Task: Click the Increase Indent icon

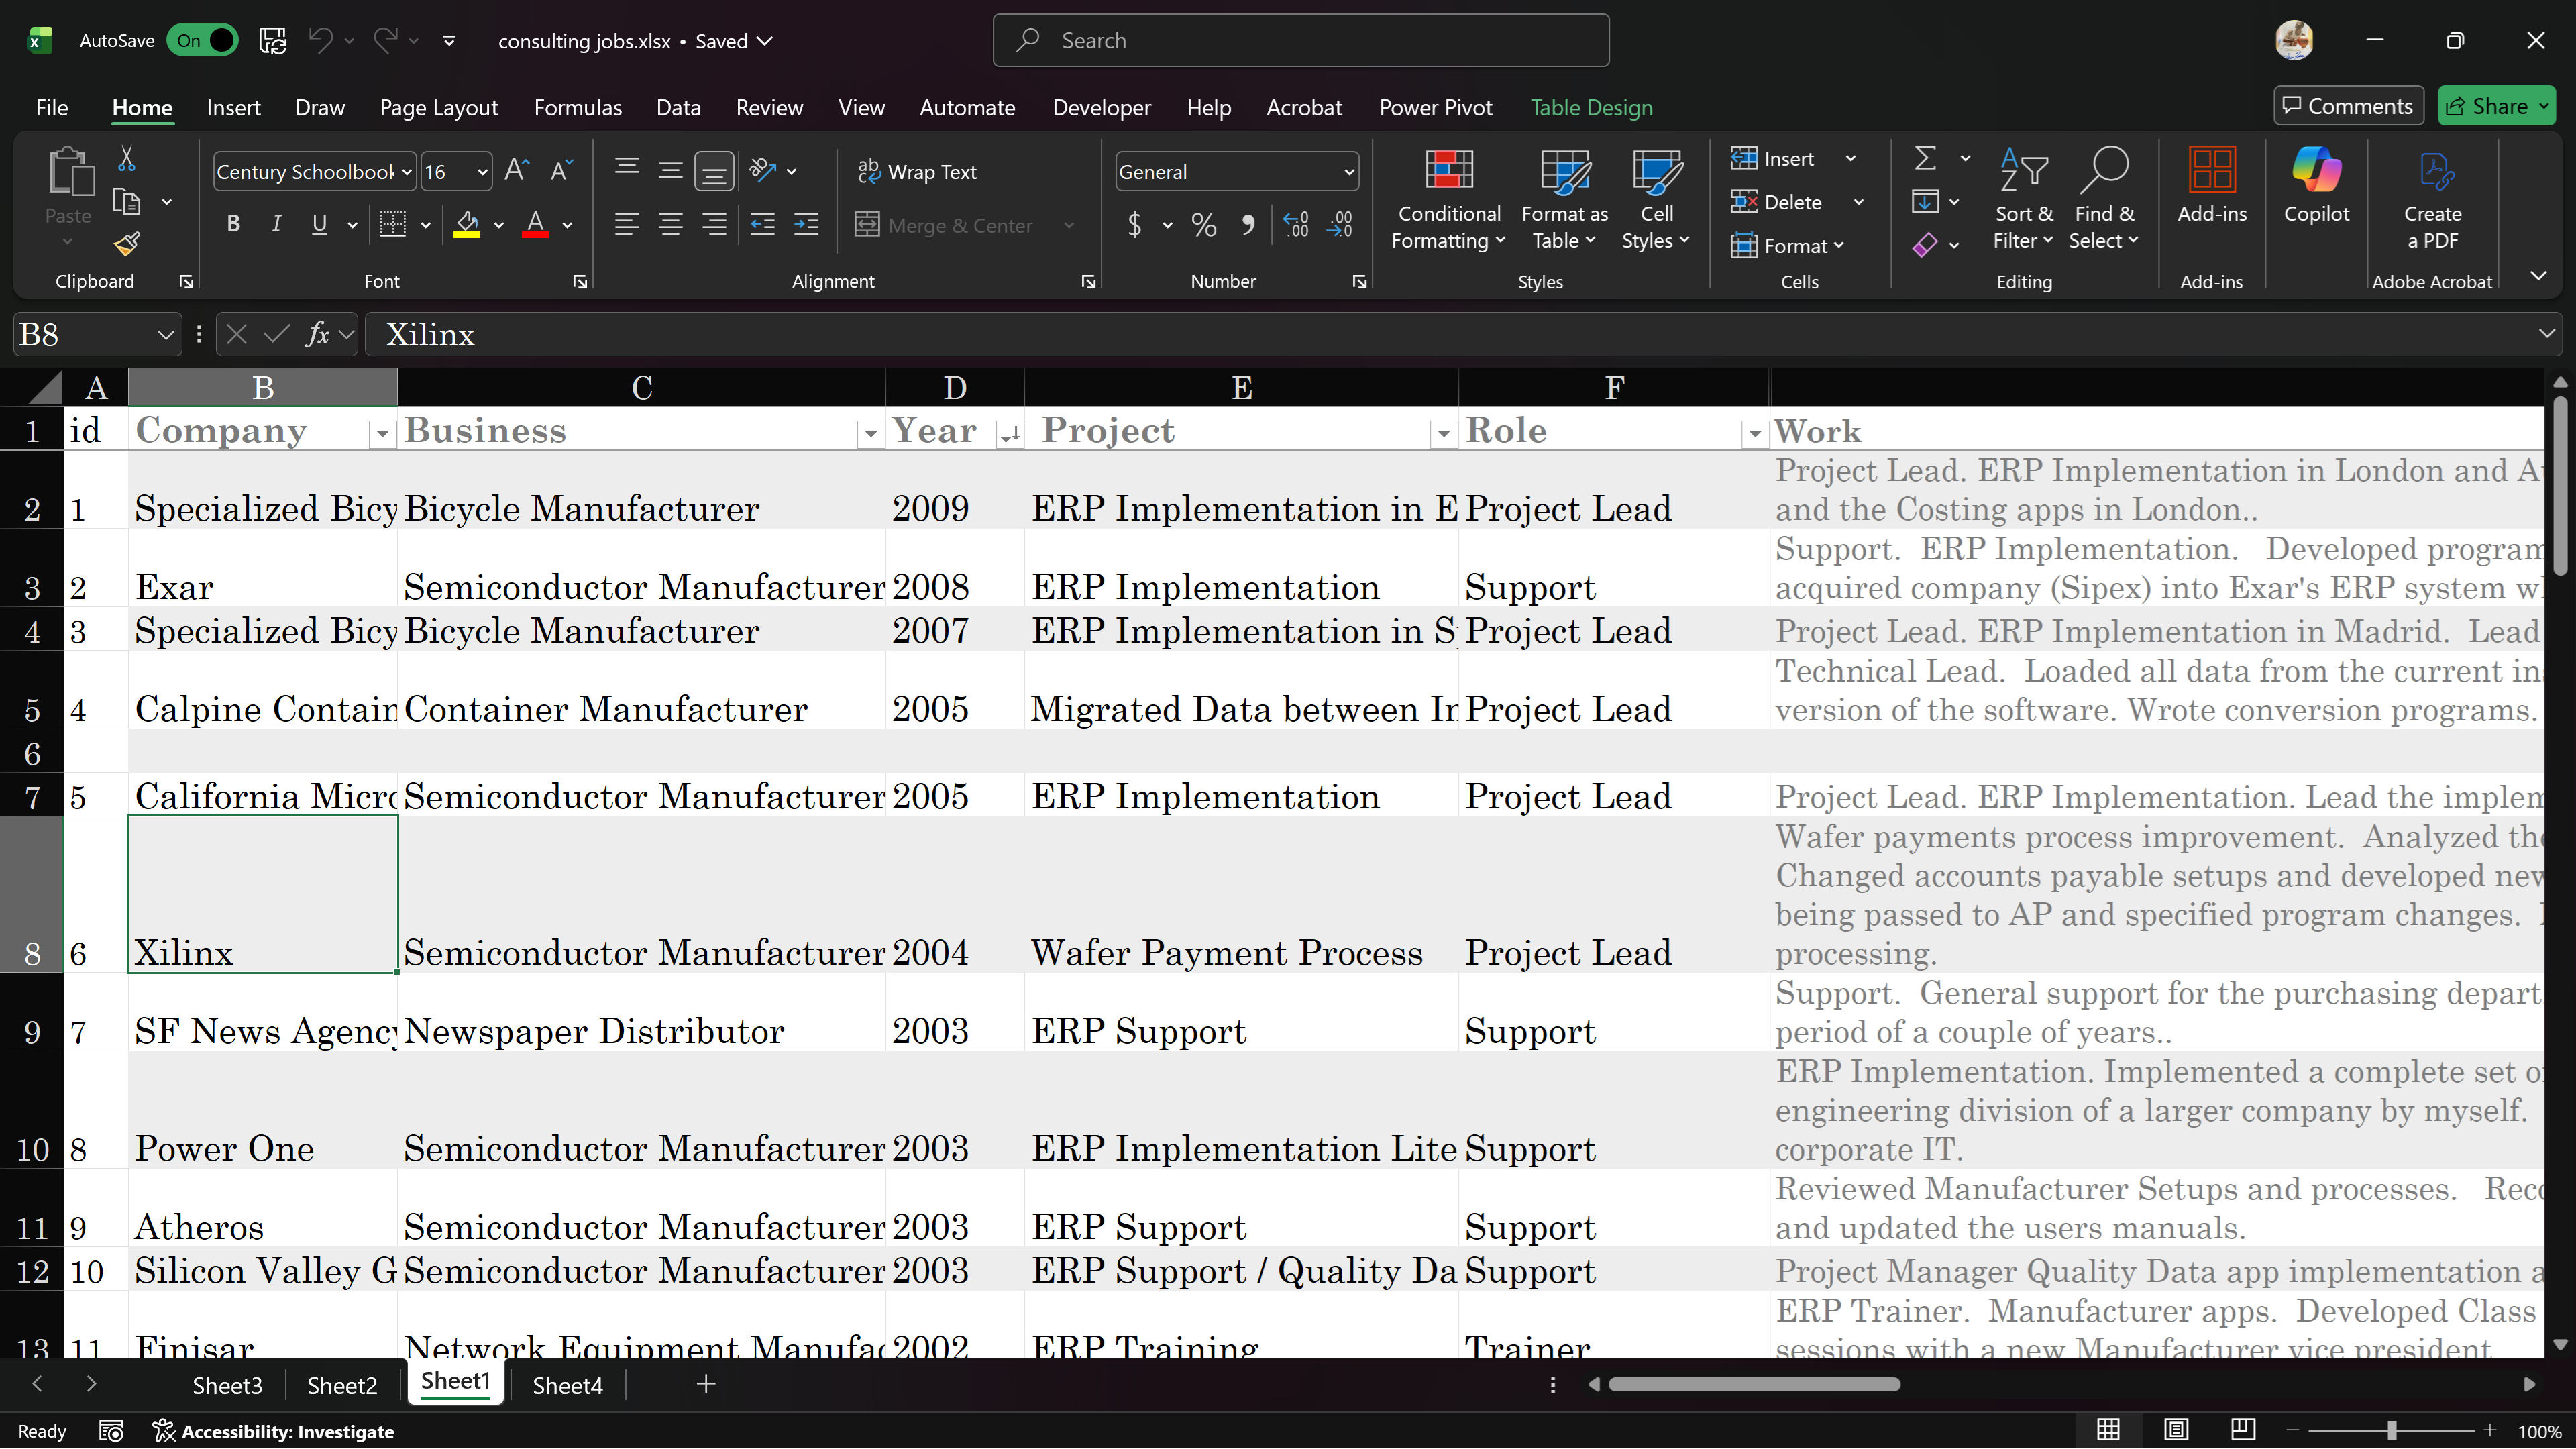Action: coord(806,225)
